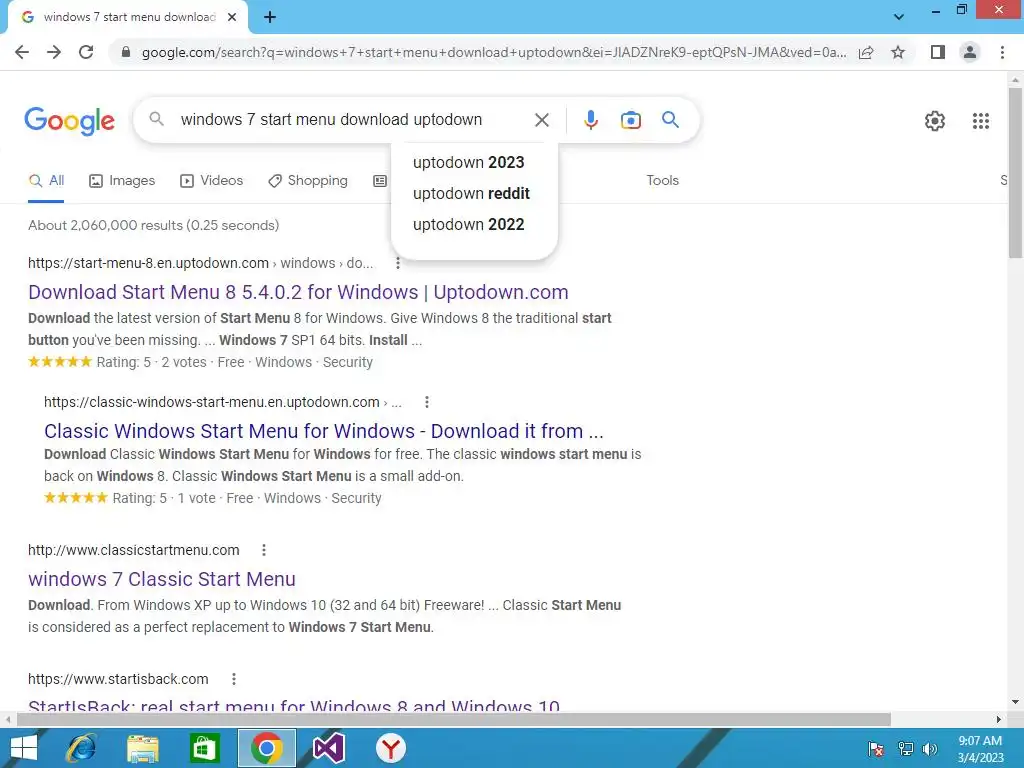Open Google quick settings gear
Image resolution: width=1024 pixels, height=768 pixels.
click(x=935, y=121)
